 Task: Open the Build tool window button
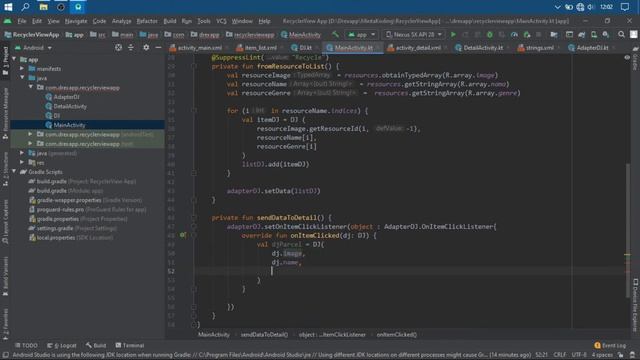[x=96, y=345]
